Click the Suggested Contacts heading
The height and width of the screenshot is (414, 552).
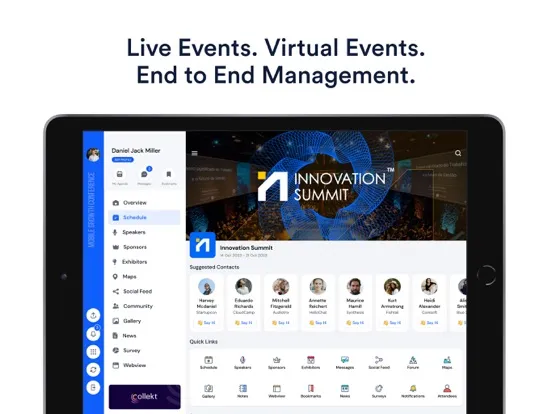214,267
